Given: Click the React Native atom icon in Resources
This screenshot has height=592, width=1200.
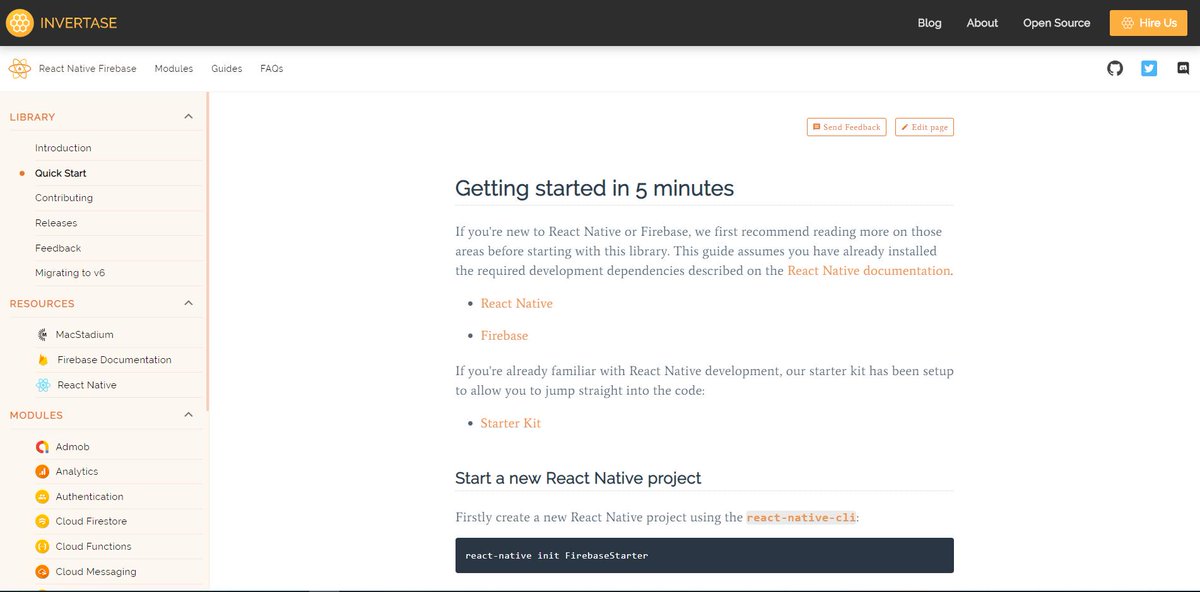Looking at the screenshot, I should tap(42, 385).
